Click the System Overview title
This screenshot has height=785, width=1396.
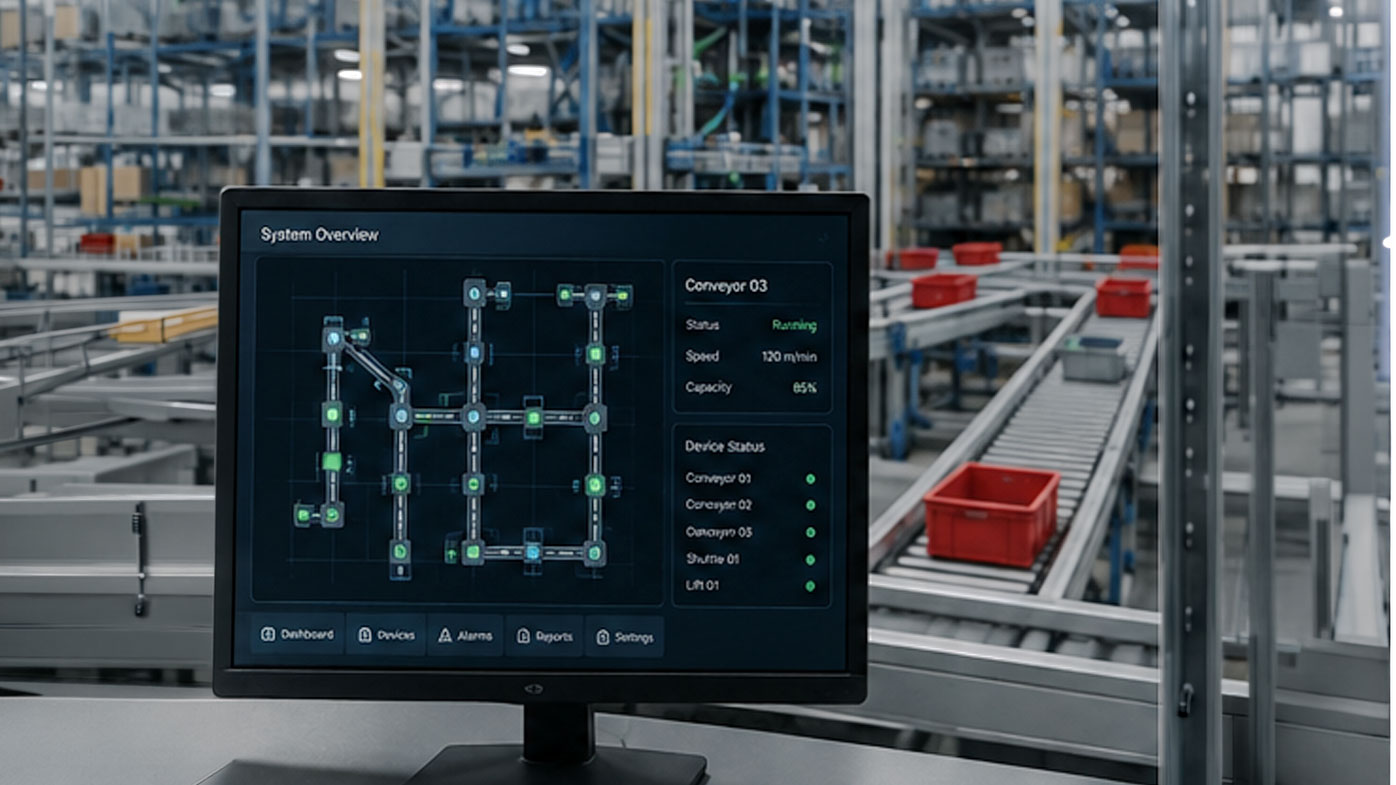[320, 235]
